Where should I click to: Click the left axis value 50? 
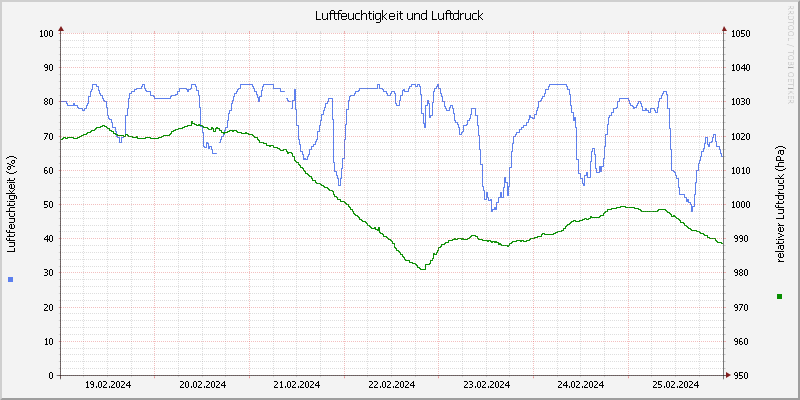click(x=48, y=205)
